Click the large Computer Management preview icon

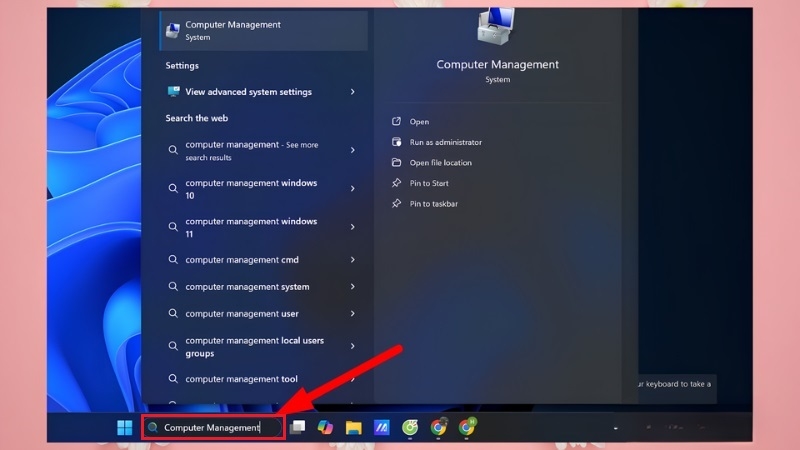point(496,26)
